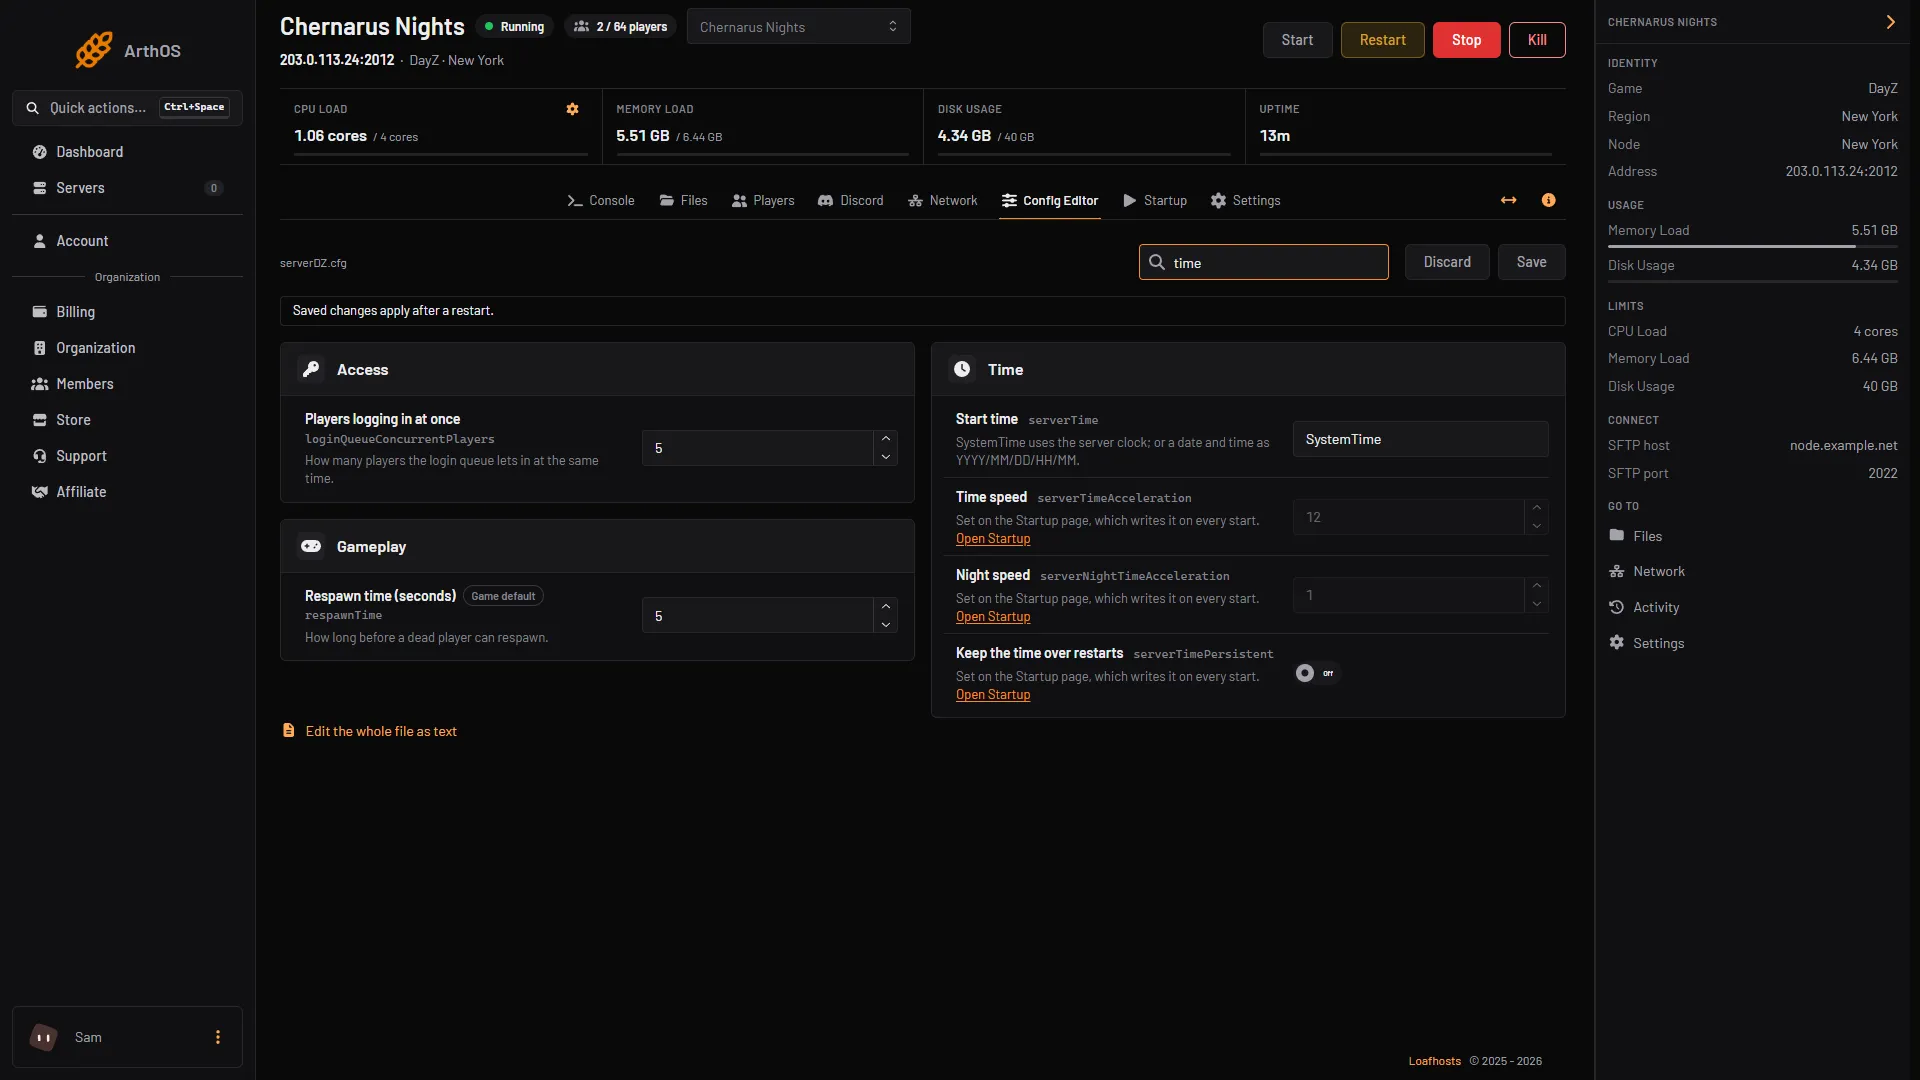Open Members page
The height and width of the screenshot is (1080, 1920).
tap(127, 384)
